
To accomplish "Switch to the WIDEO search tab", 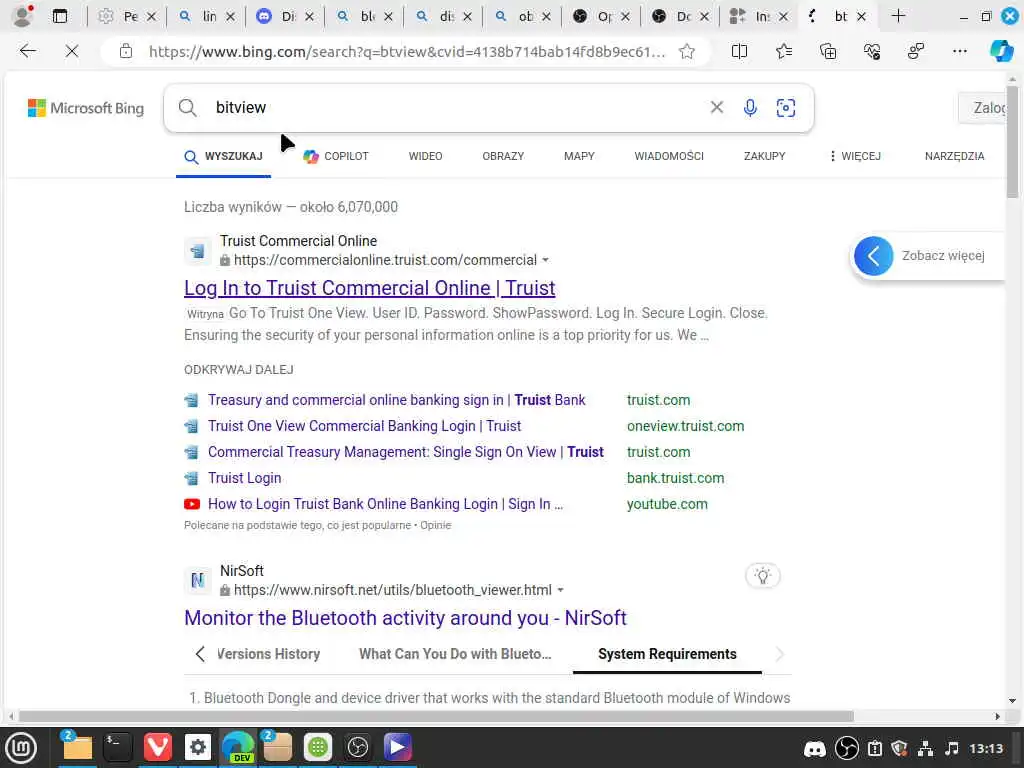I will click(x=425, y=156).
